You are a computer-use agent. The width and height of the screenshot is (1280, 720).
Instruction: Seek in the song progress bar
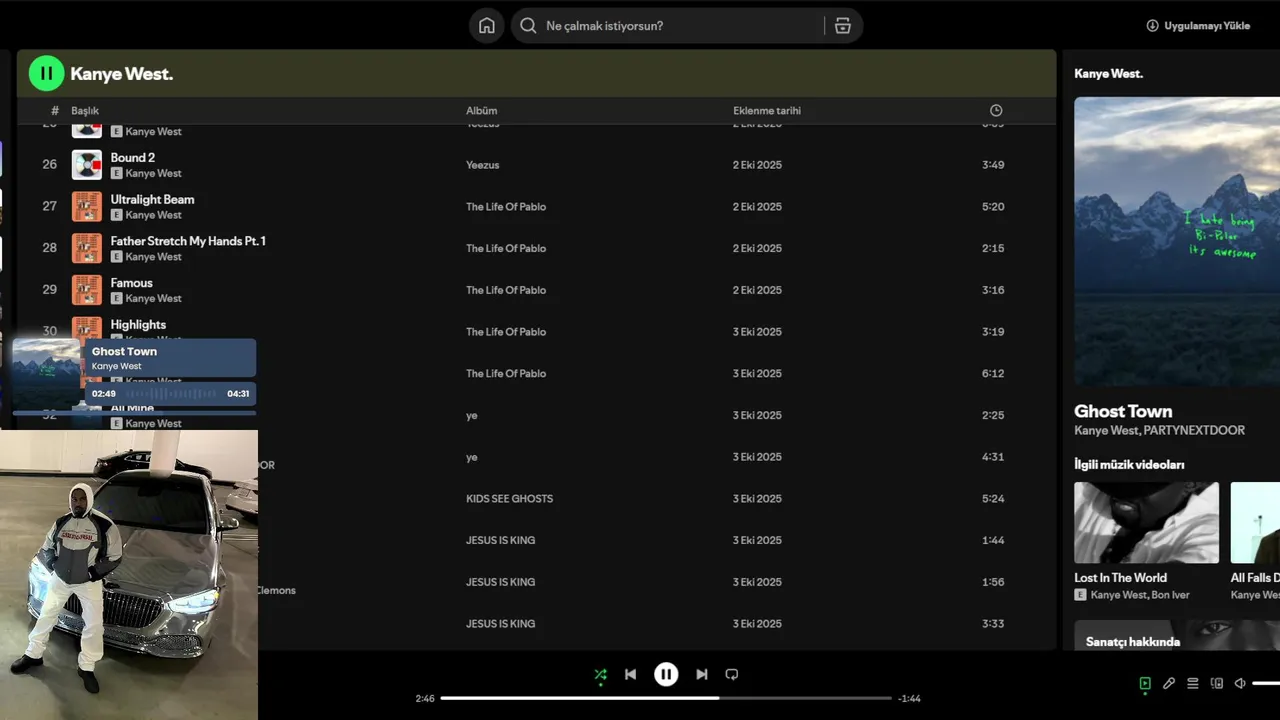(x=666, y=698)
